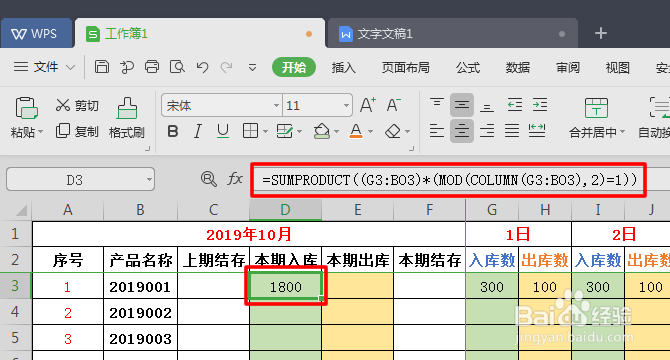Click the formula zoom magnifier icon
The image size is (670, 360).
point(209,179)
